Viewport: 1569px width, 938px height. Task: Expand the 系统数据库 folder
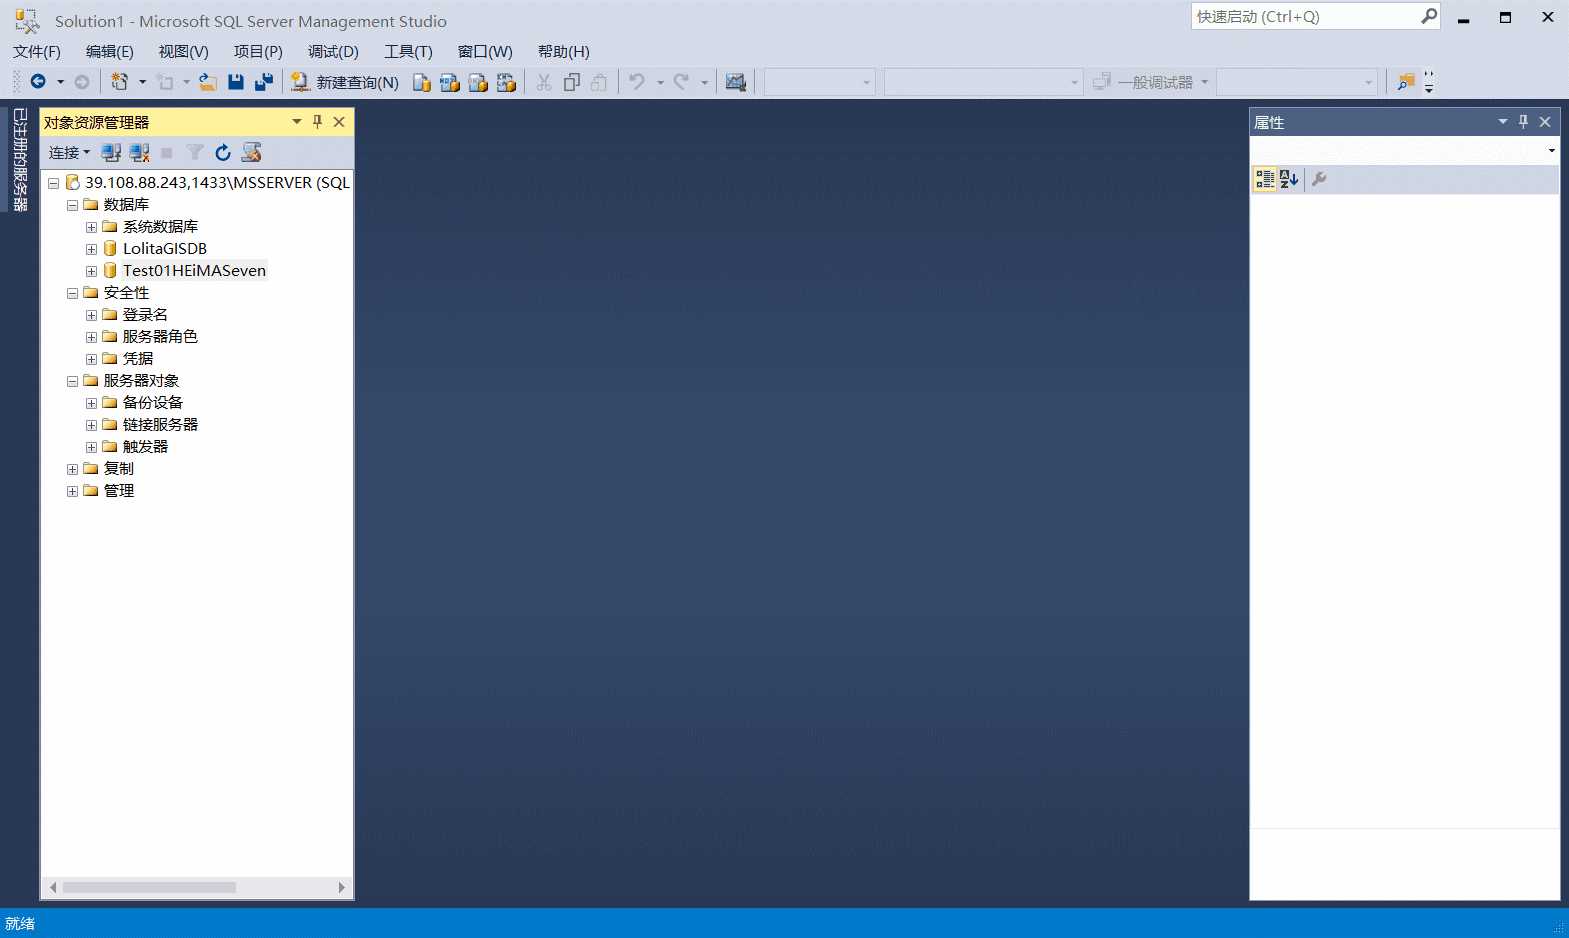coord(91,227)
